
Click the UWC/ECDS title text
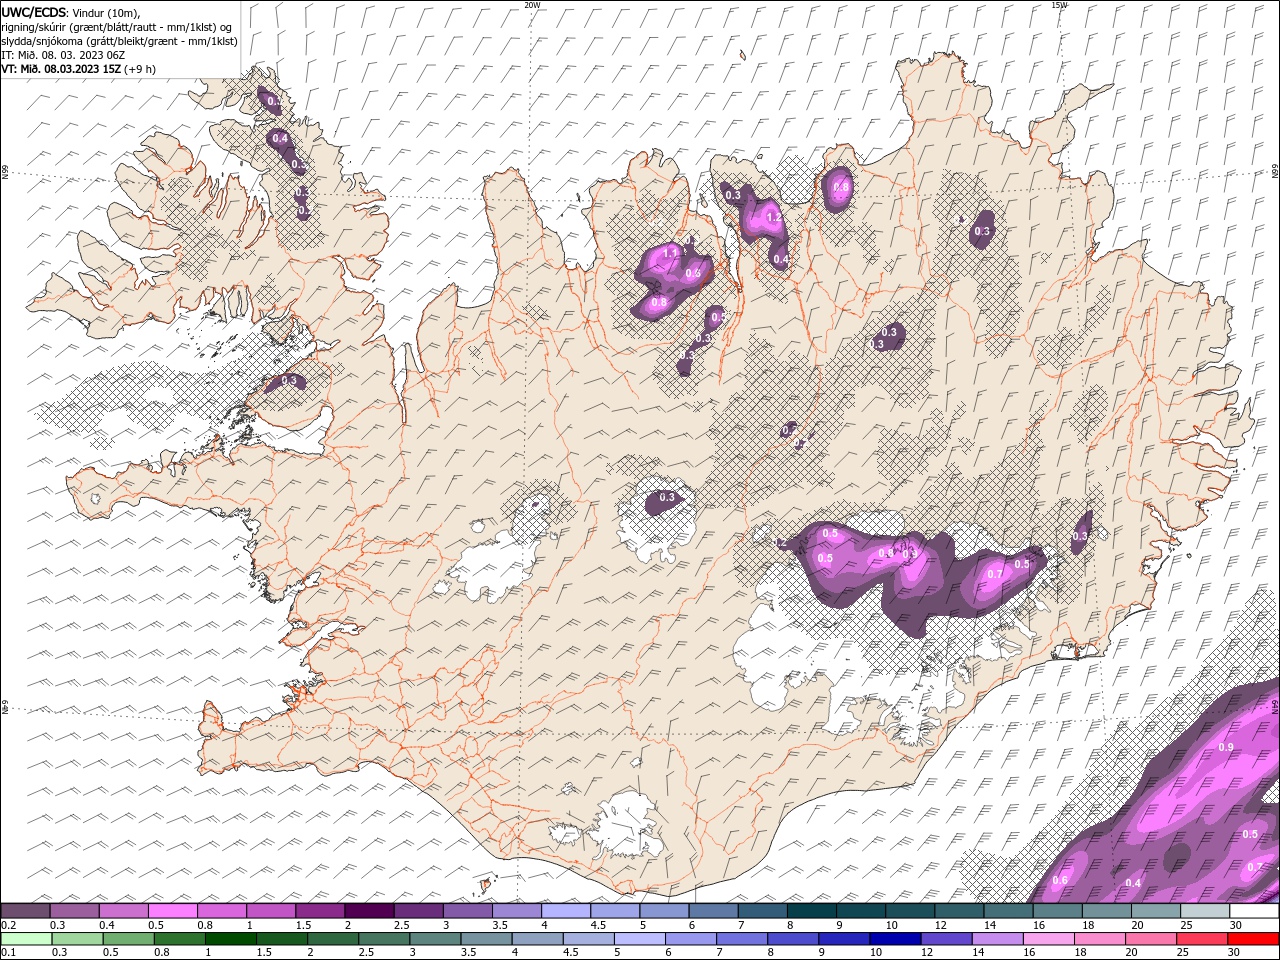pos(35,11)
